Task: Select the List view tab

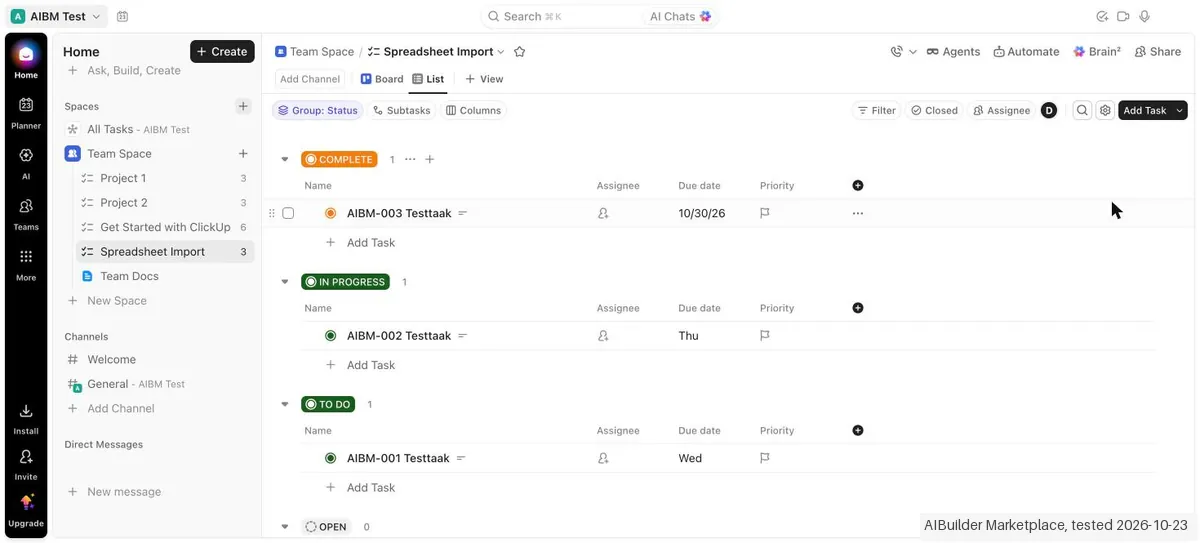Action: click(428, 79)
